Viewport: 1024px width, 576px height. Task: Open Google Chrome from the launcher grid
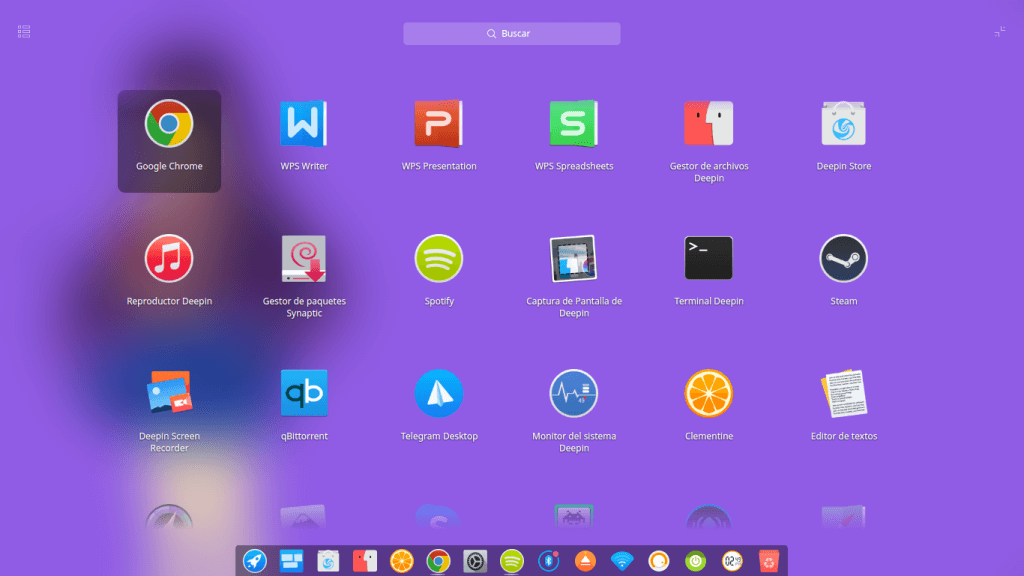pyautogui.click(x=169, y=140)
